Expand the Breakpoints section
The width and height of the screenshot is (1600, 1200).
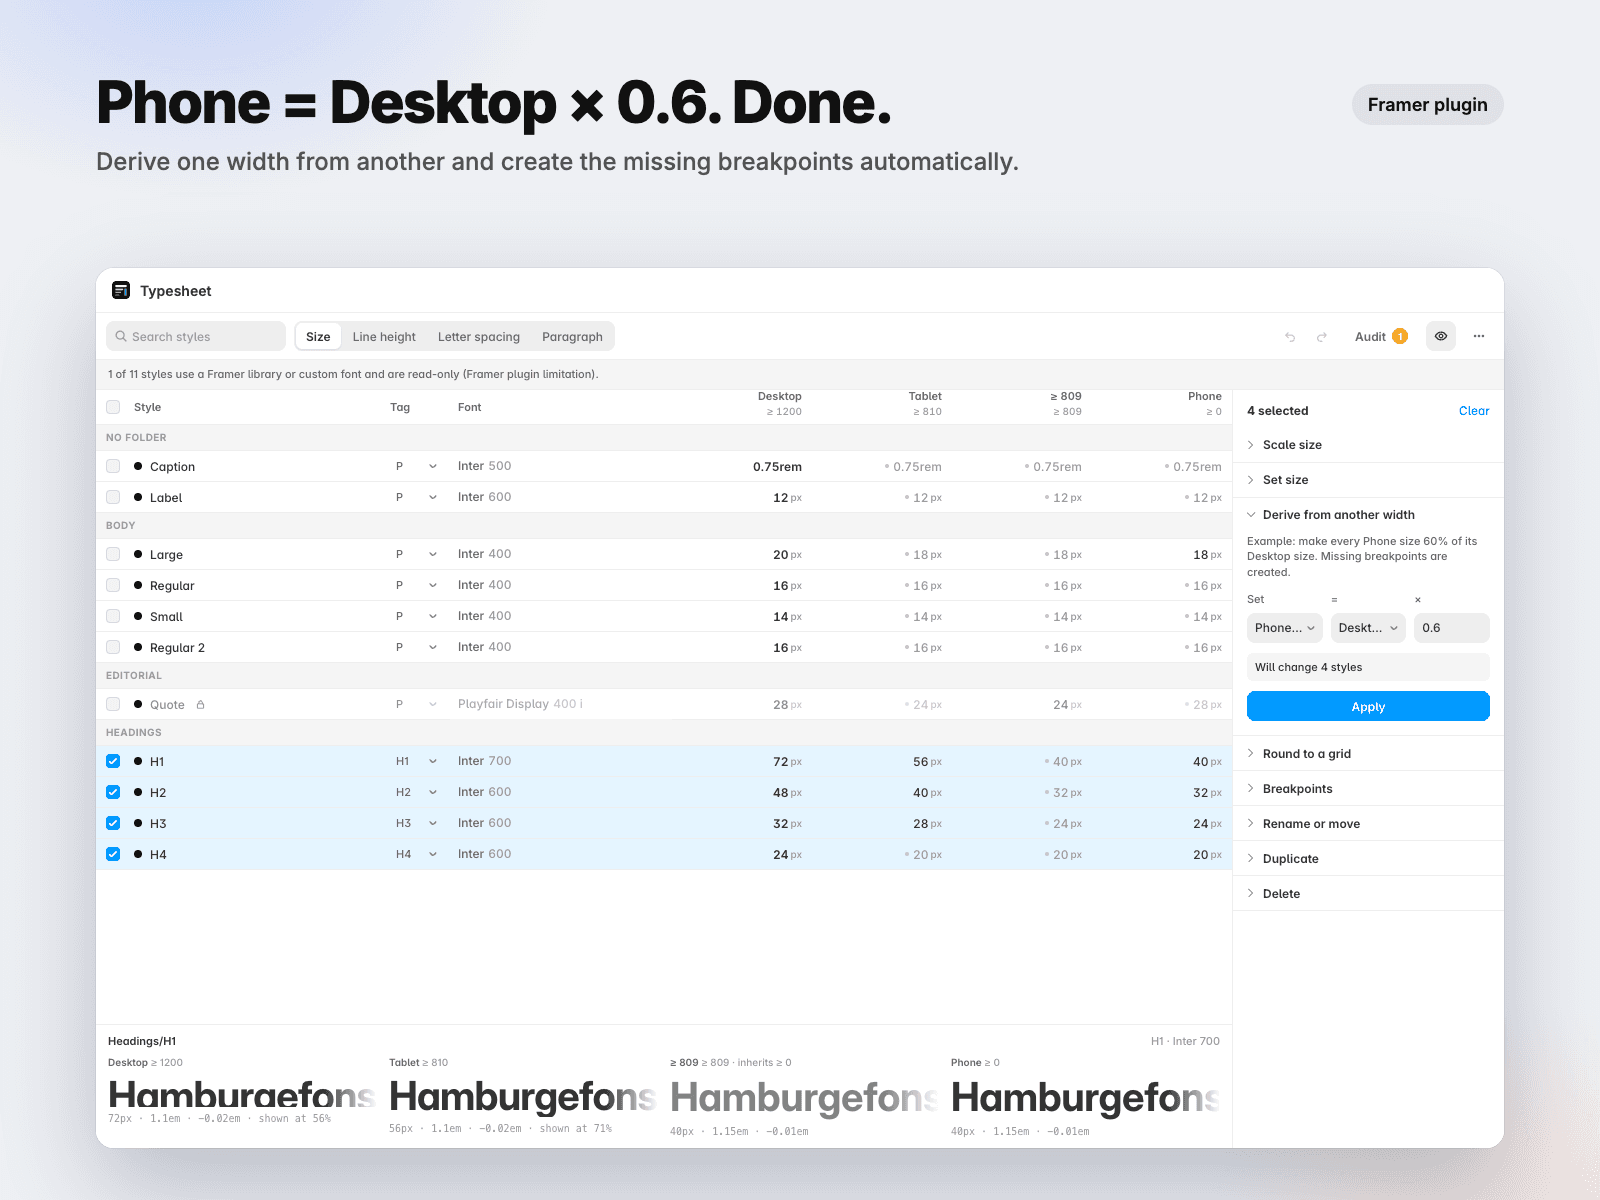(x=1368, y=789)
